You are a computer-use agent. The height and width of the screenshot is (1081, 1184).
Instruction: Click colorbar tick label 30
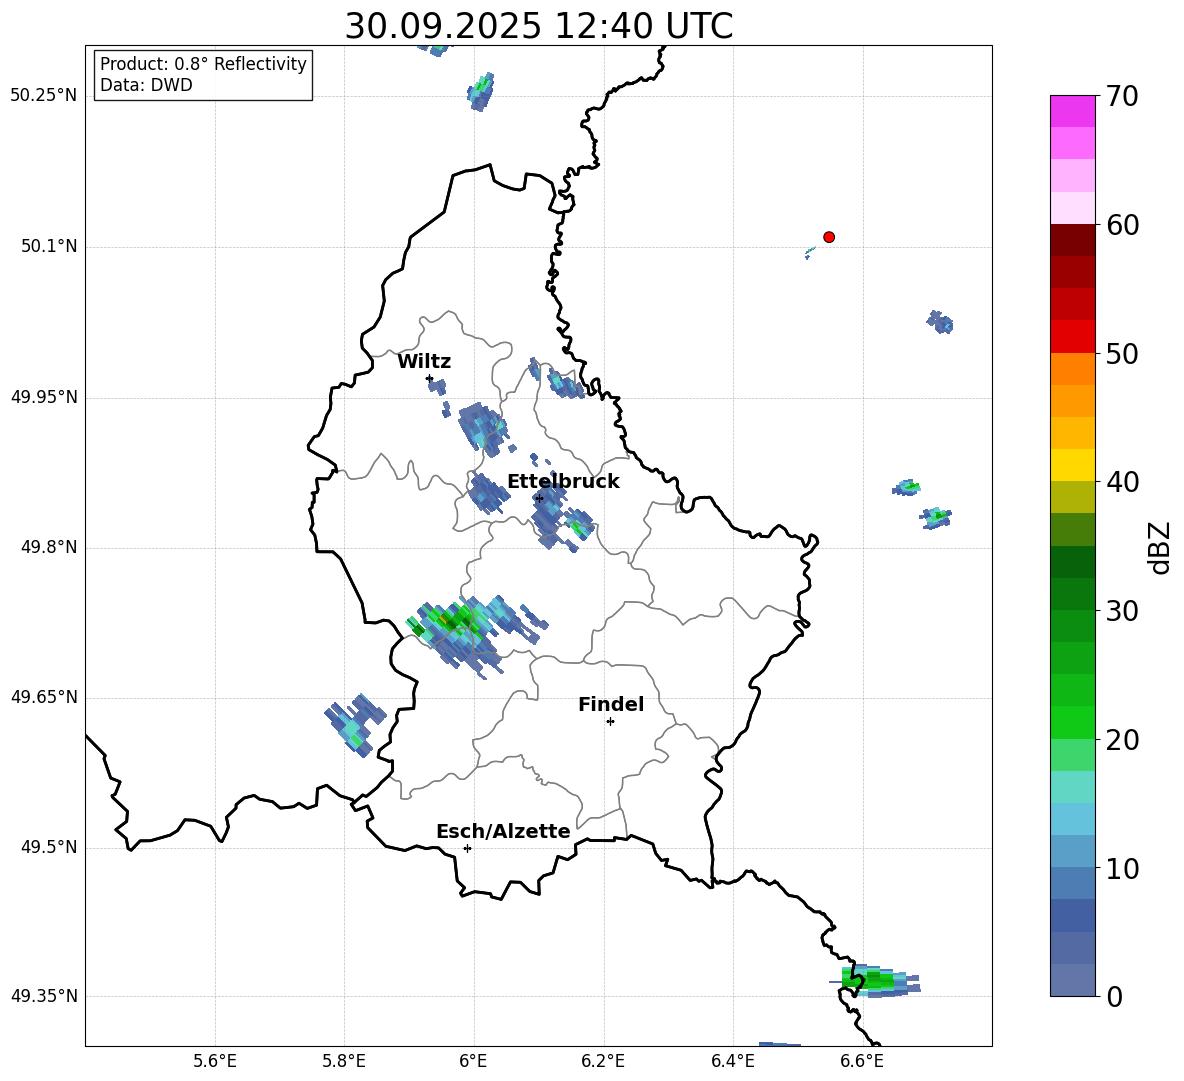click(1122, 611)
